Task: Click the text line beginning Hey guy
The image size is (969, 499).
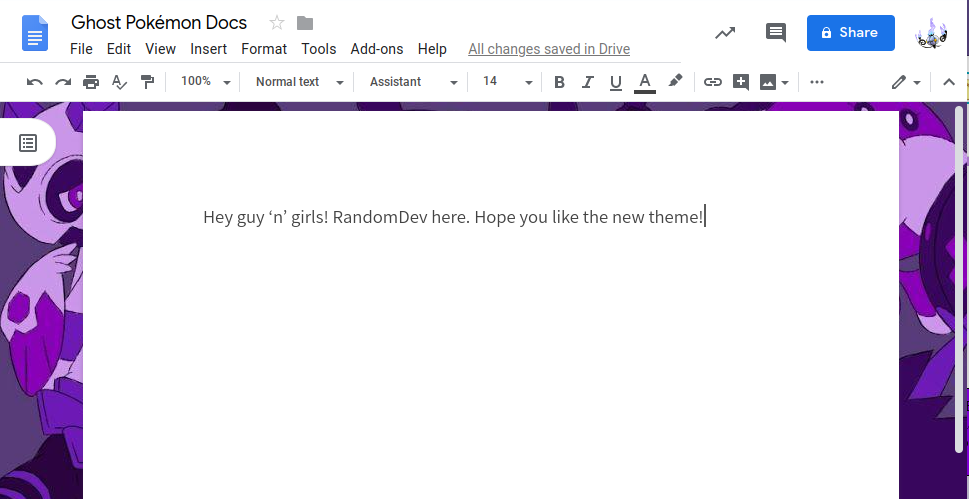Action: 453,218
